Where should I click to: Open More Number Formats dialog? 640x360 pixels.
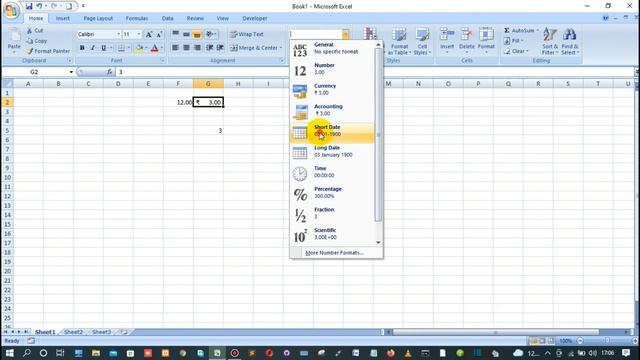334,253
